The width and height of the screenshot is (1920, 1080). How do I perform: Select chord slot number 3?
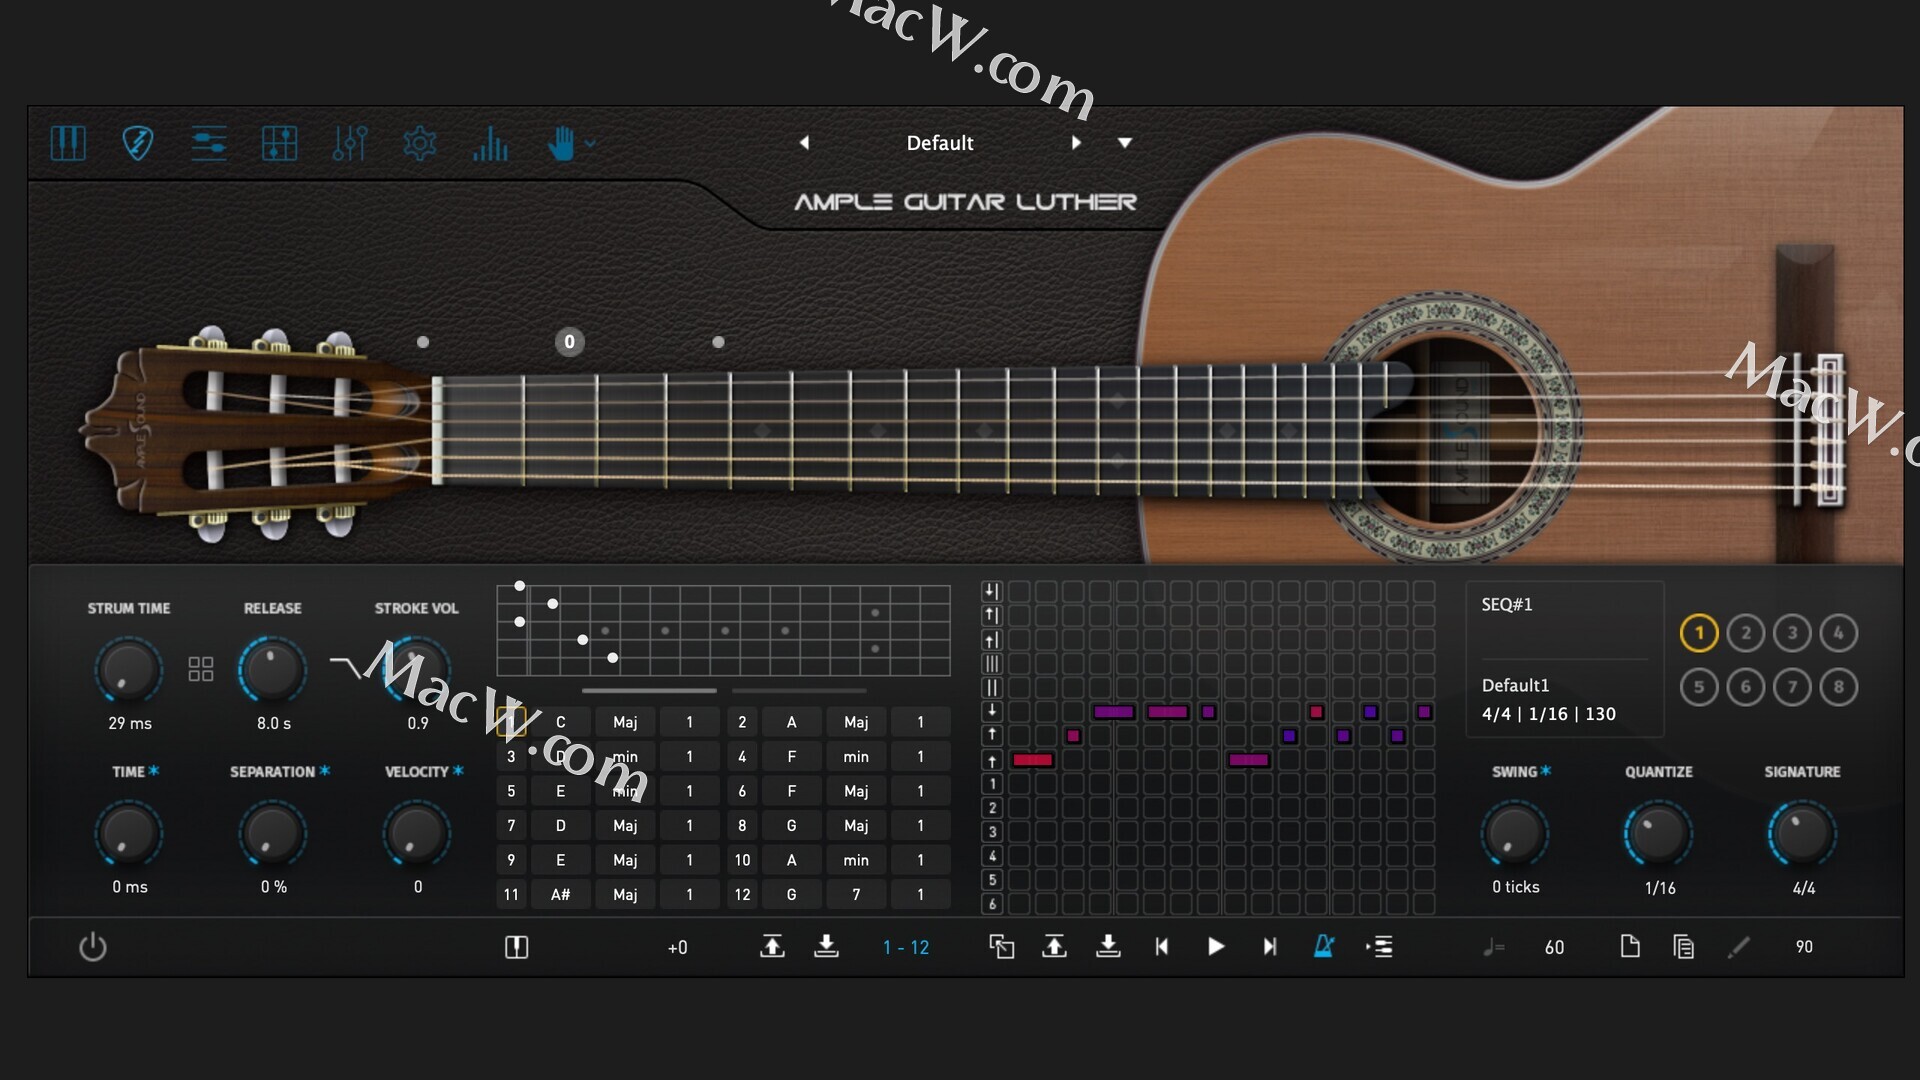[x=511, y=756]
